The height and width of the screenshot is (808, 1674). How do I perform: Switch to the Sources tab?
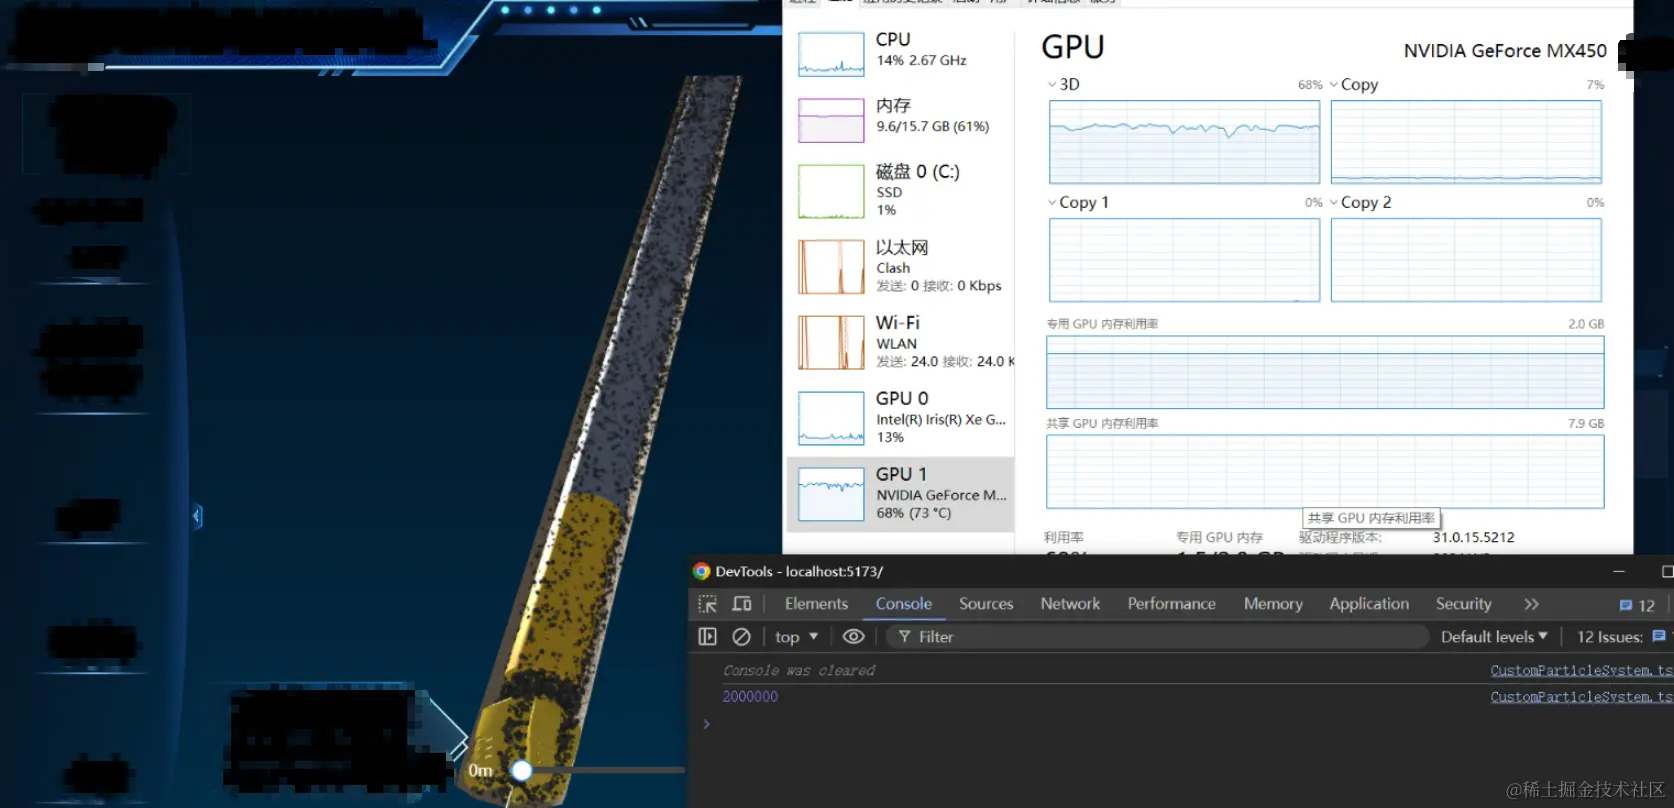click(986, 604)
